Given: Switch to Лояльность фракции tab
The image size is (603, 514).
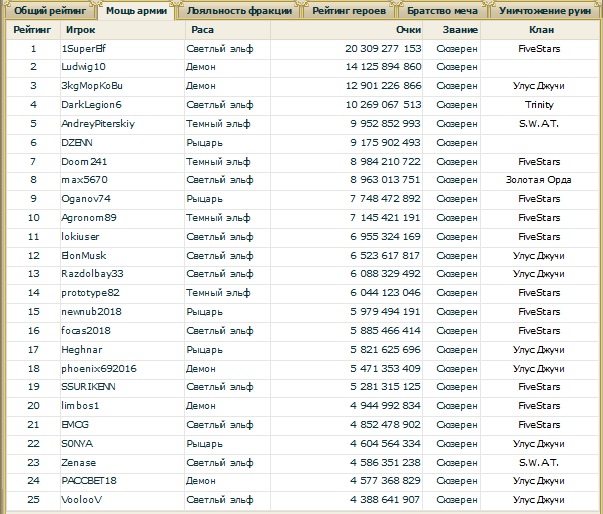Looking at the screenshot, I should coord(240,11).
